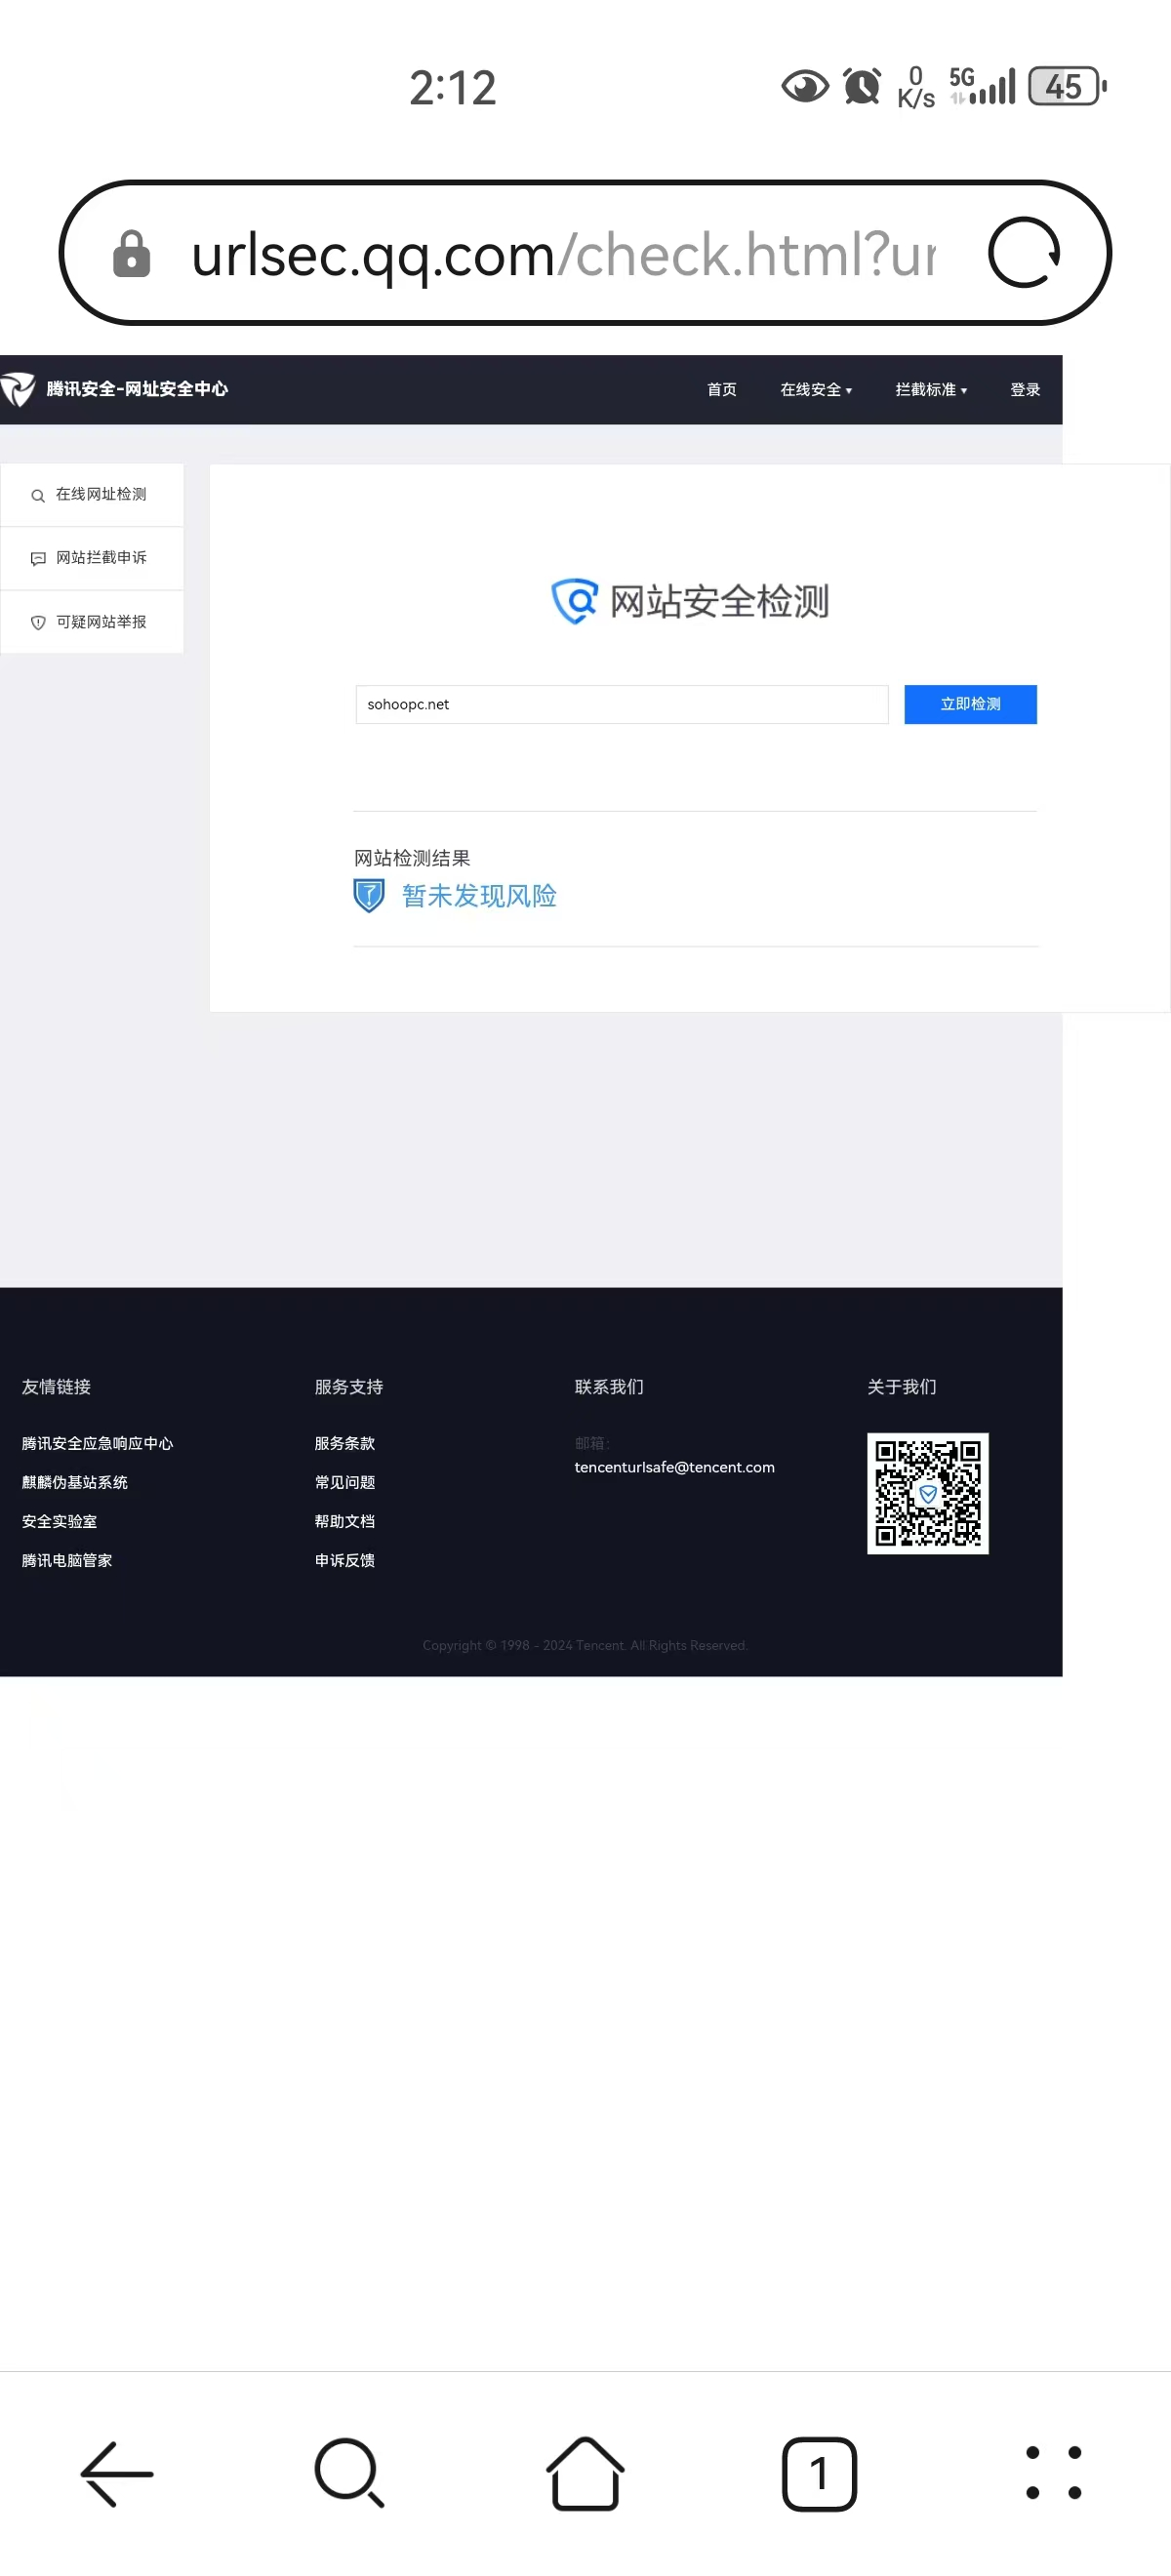Viewport: 1171px width, 2576px height.
Task: Open the tab switcher showing 1
Action: coord(819,2473)
